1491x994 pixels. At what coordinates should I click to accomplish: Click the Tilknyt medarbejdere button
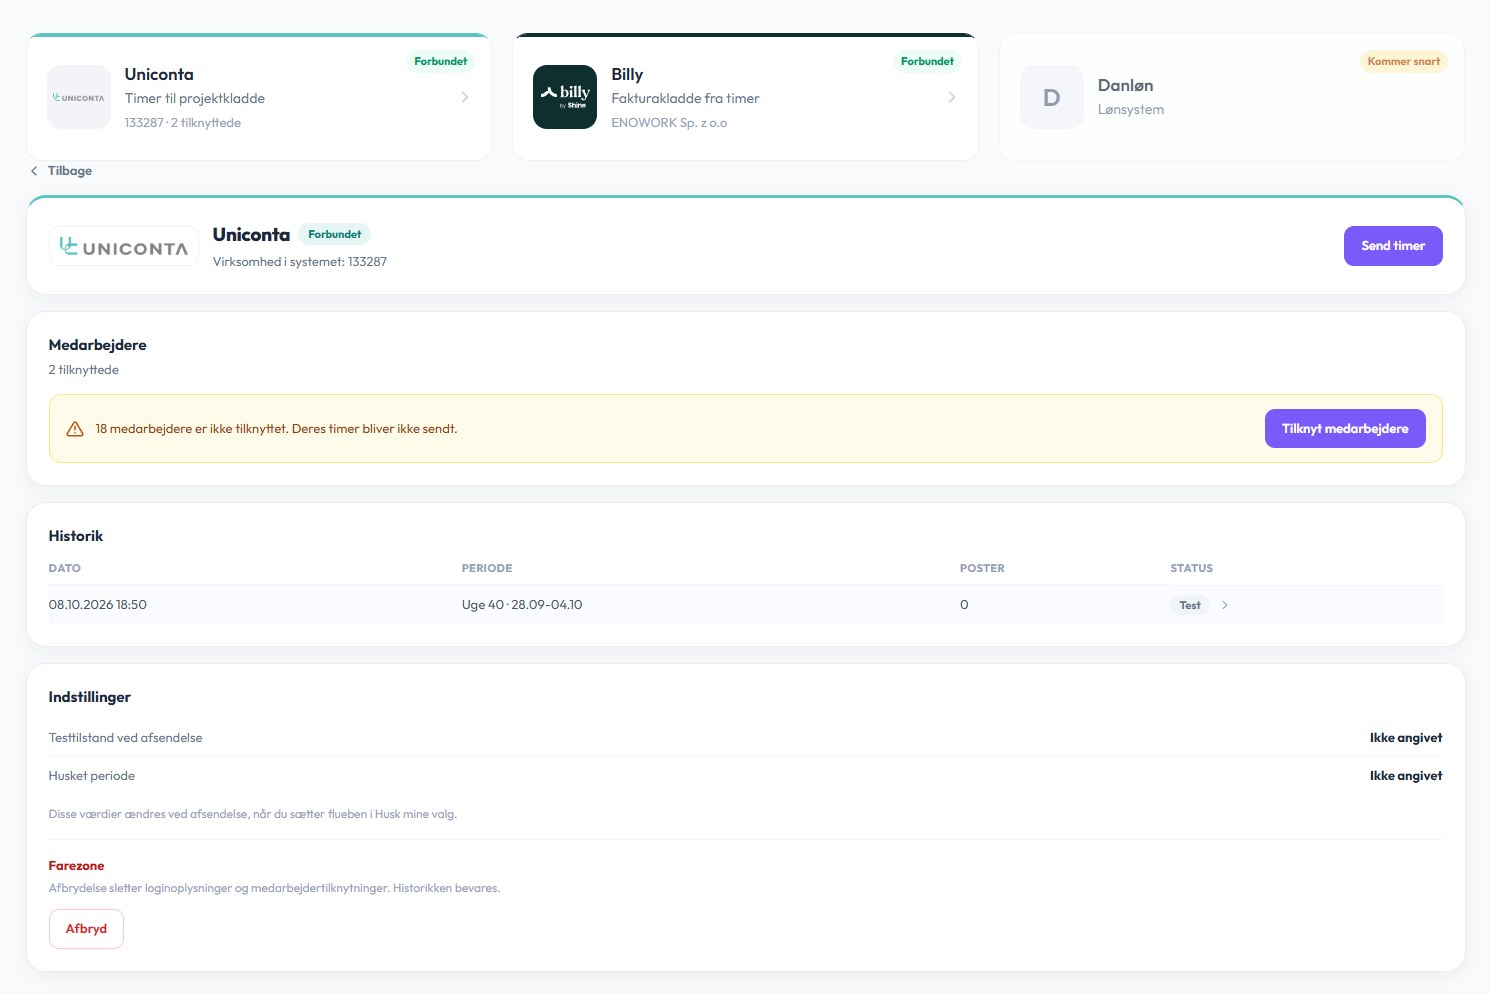pos(1345,429)
